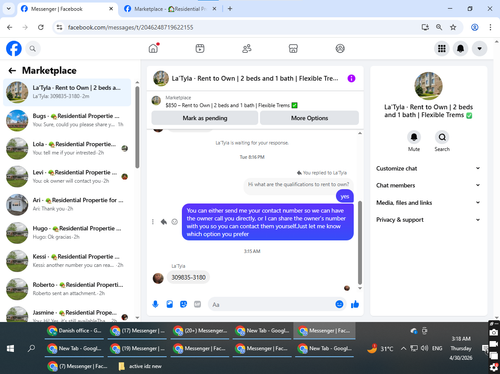
Task: Switch to Marketplace browser tab
Action: [x=170, y=9]
